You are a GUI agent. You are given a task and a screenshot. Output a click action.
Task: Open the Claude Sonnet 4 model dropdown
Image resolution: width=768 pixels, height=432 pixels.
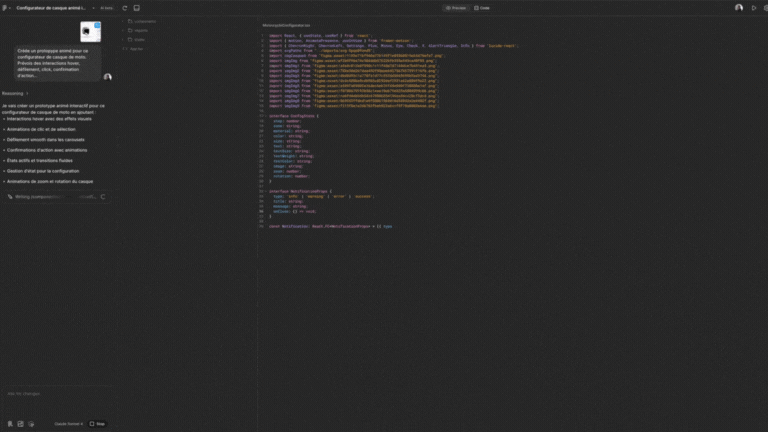pyautogui.click(x=68, y=423)
